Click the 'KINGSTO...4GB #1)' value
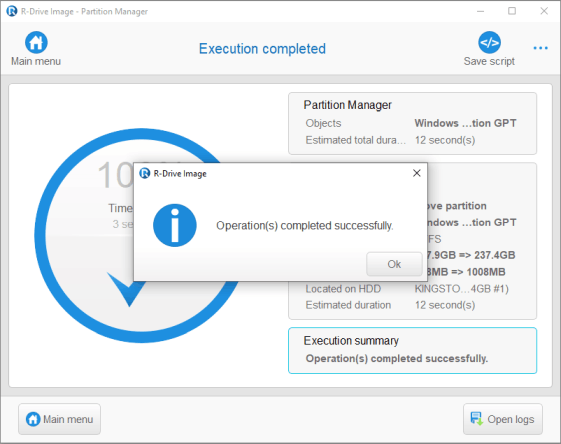 coord(462,289)
